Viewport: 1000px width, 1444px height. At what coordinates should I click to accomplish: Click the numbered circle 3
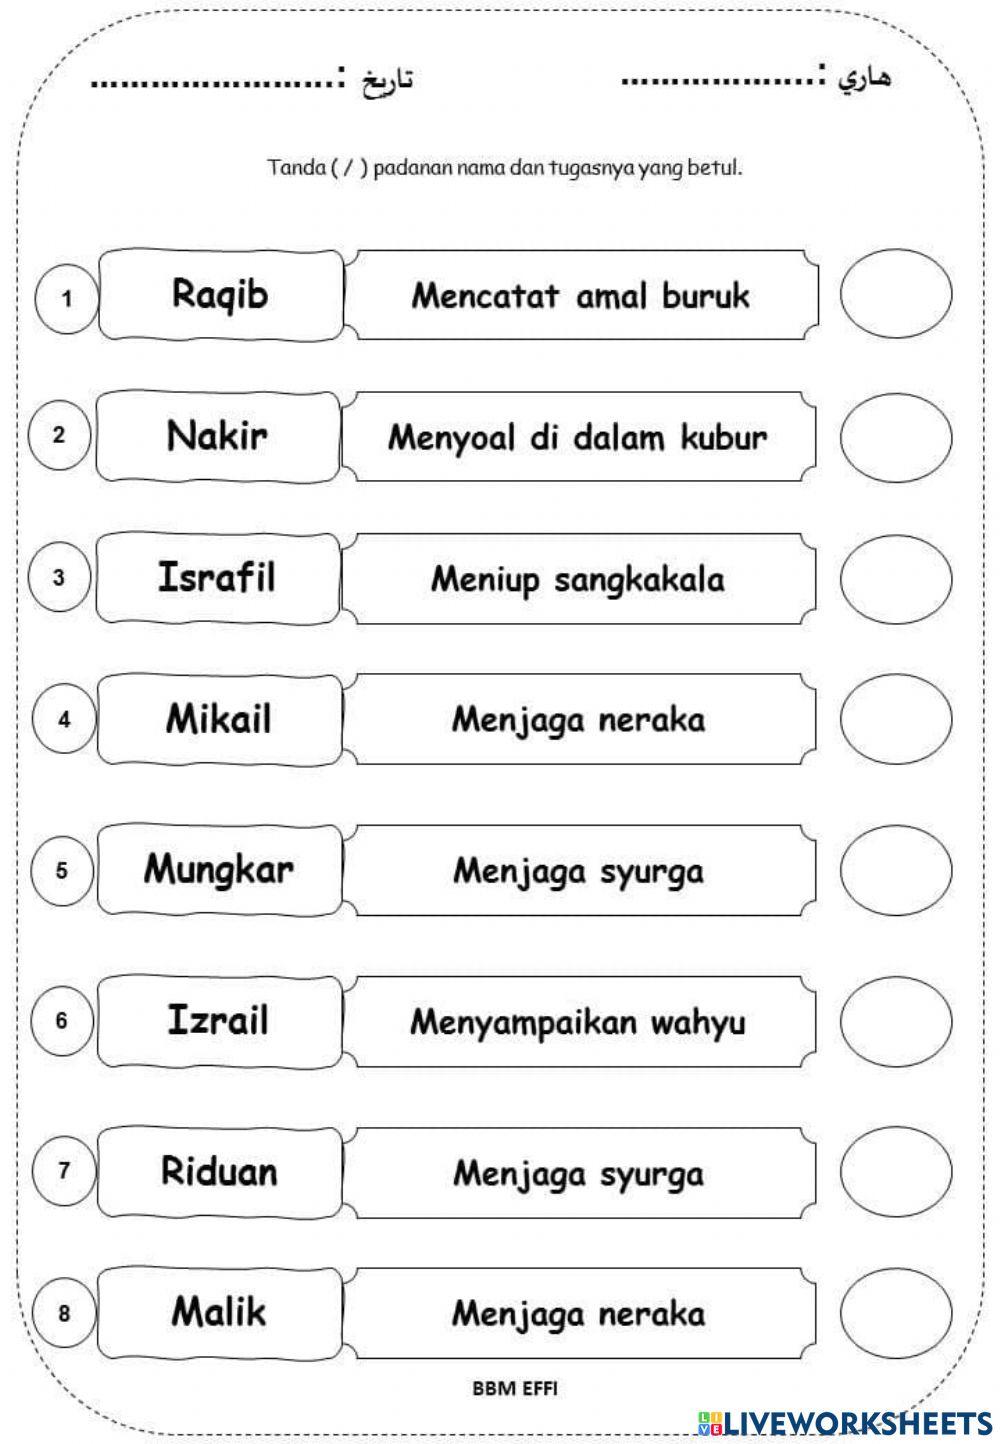(59, 578)
